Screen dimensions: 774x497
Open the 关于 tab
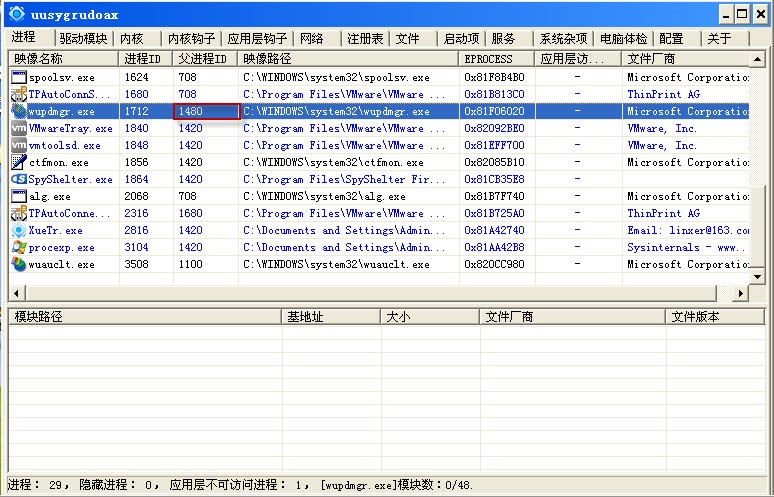click(x=719, y=38)
